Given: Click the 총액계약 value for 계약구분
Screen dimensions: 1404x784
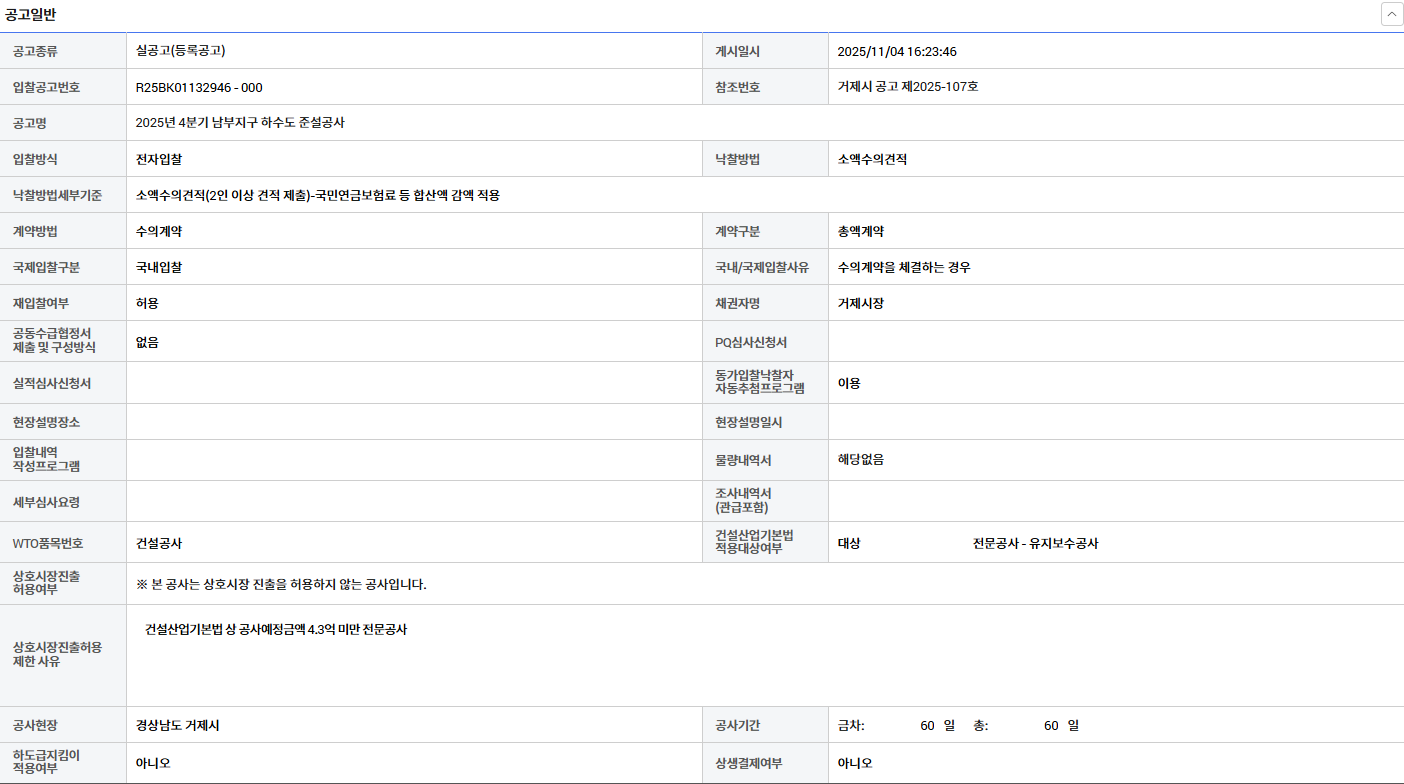Looking at the screenshot, I should 861,231.
